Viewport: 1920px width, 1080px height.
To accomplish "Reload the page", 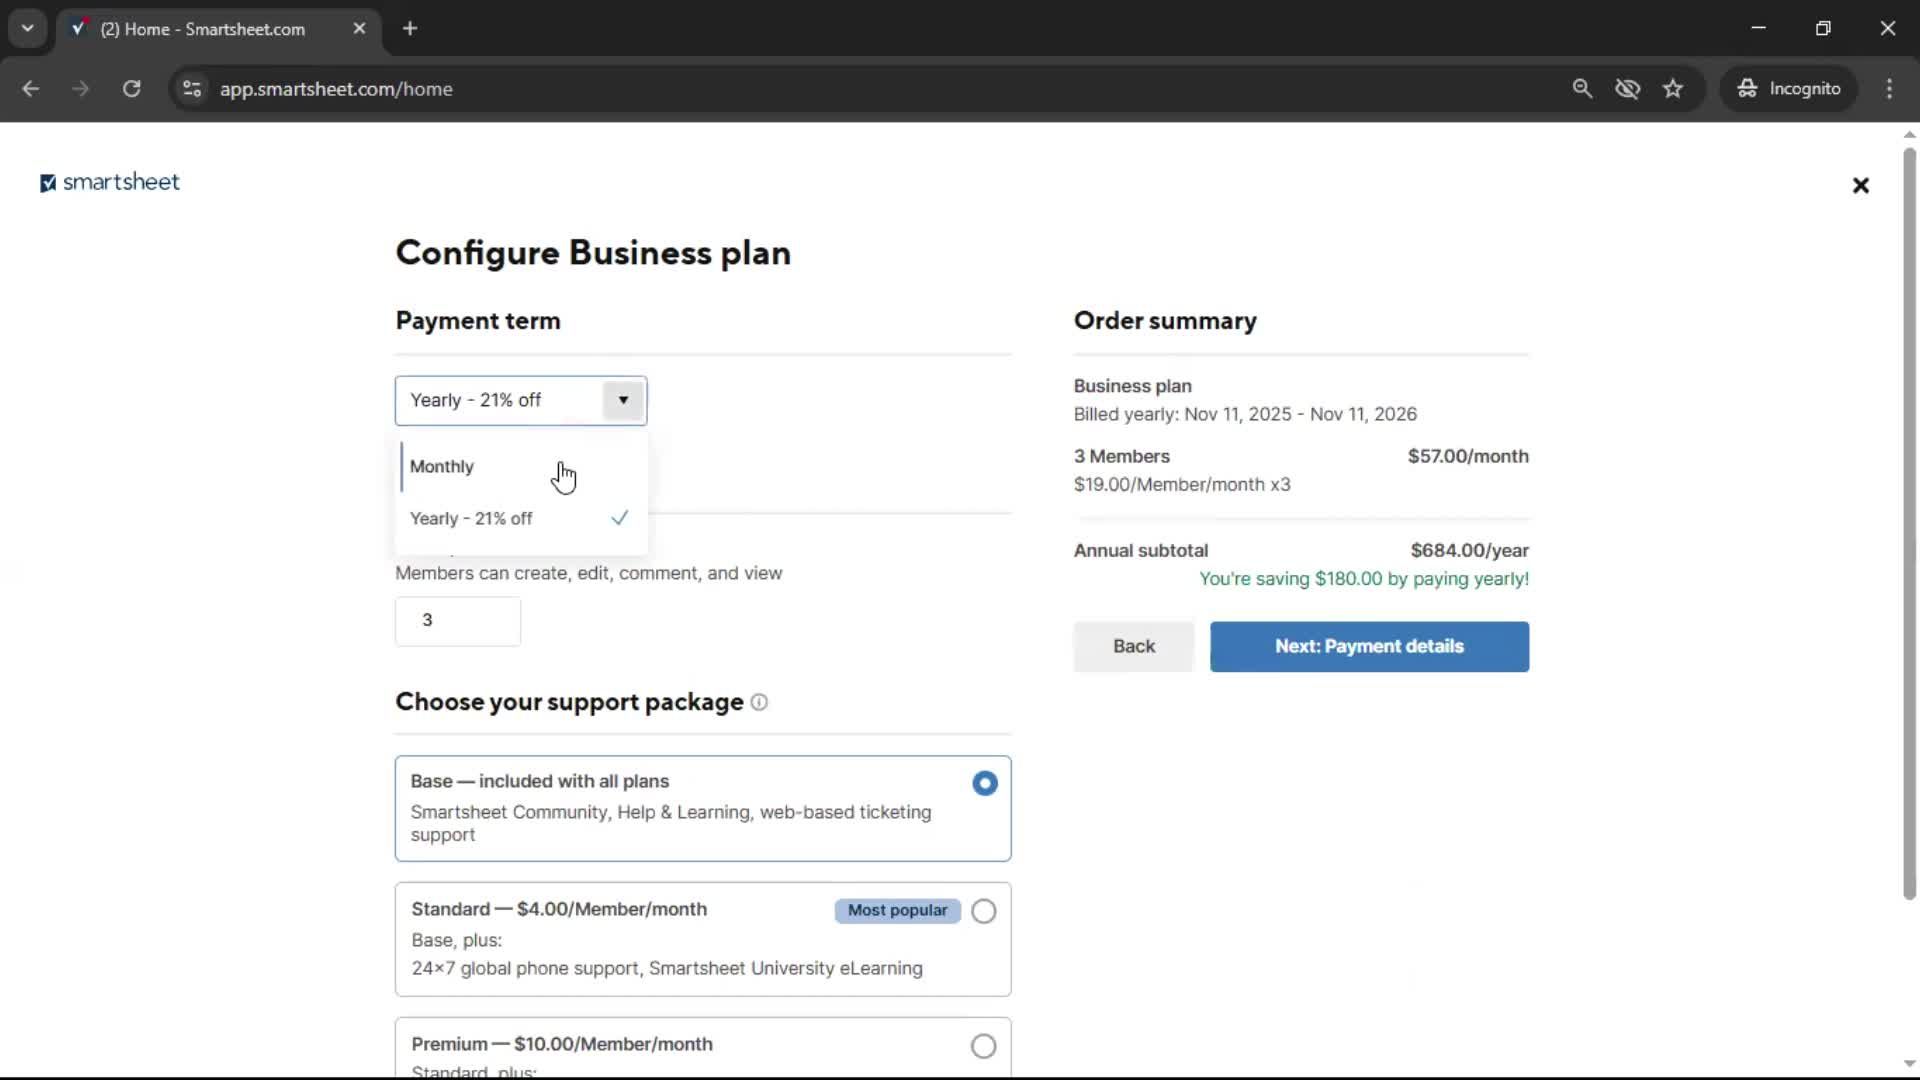I will tap(131, 89).
